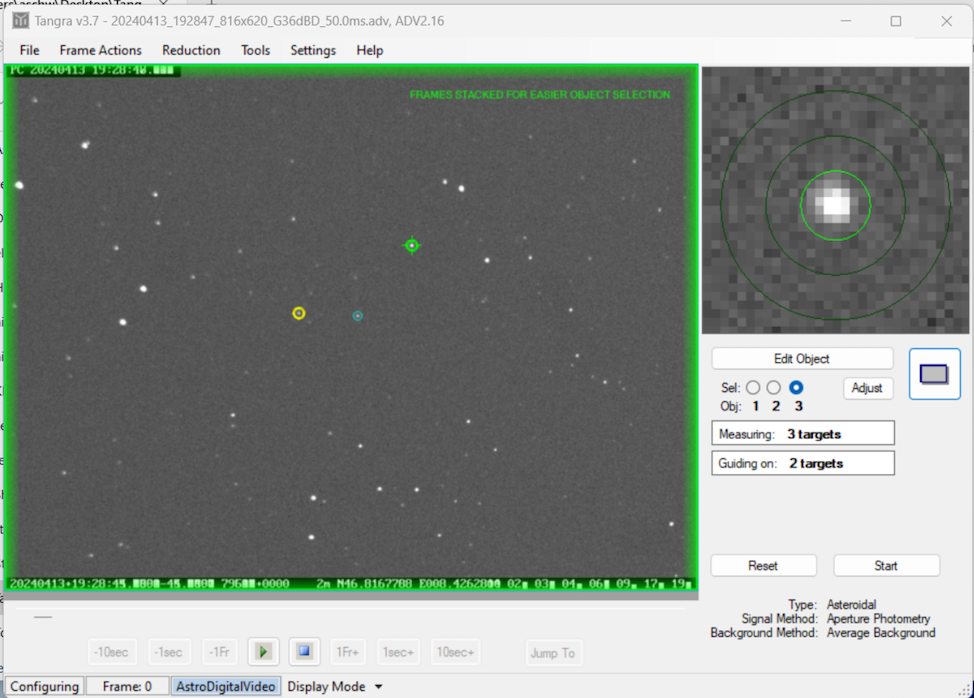Select object 3 radio button
This screenshot has width=974, height=698.
point(797,387)
